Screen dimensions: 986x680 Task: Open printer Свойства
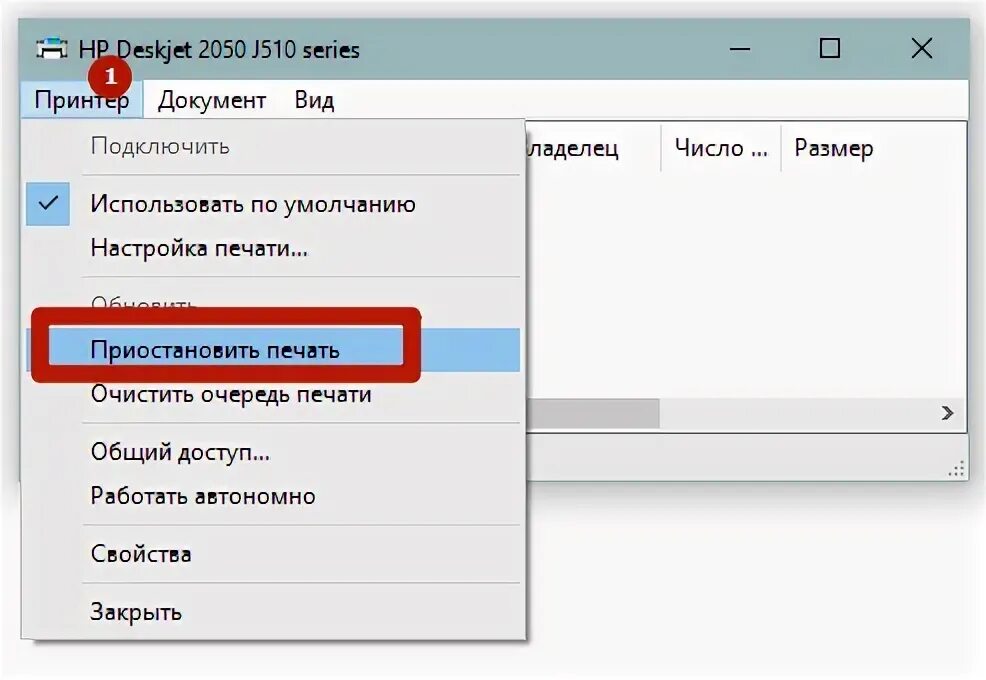click(274, 554)
